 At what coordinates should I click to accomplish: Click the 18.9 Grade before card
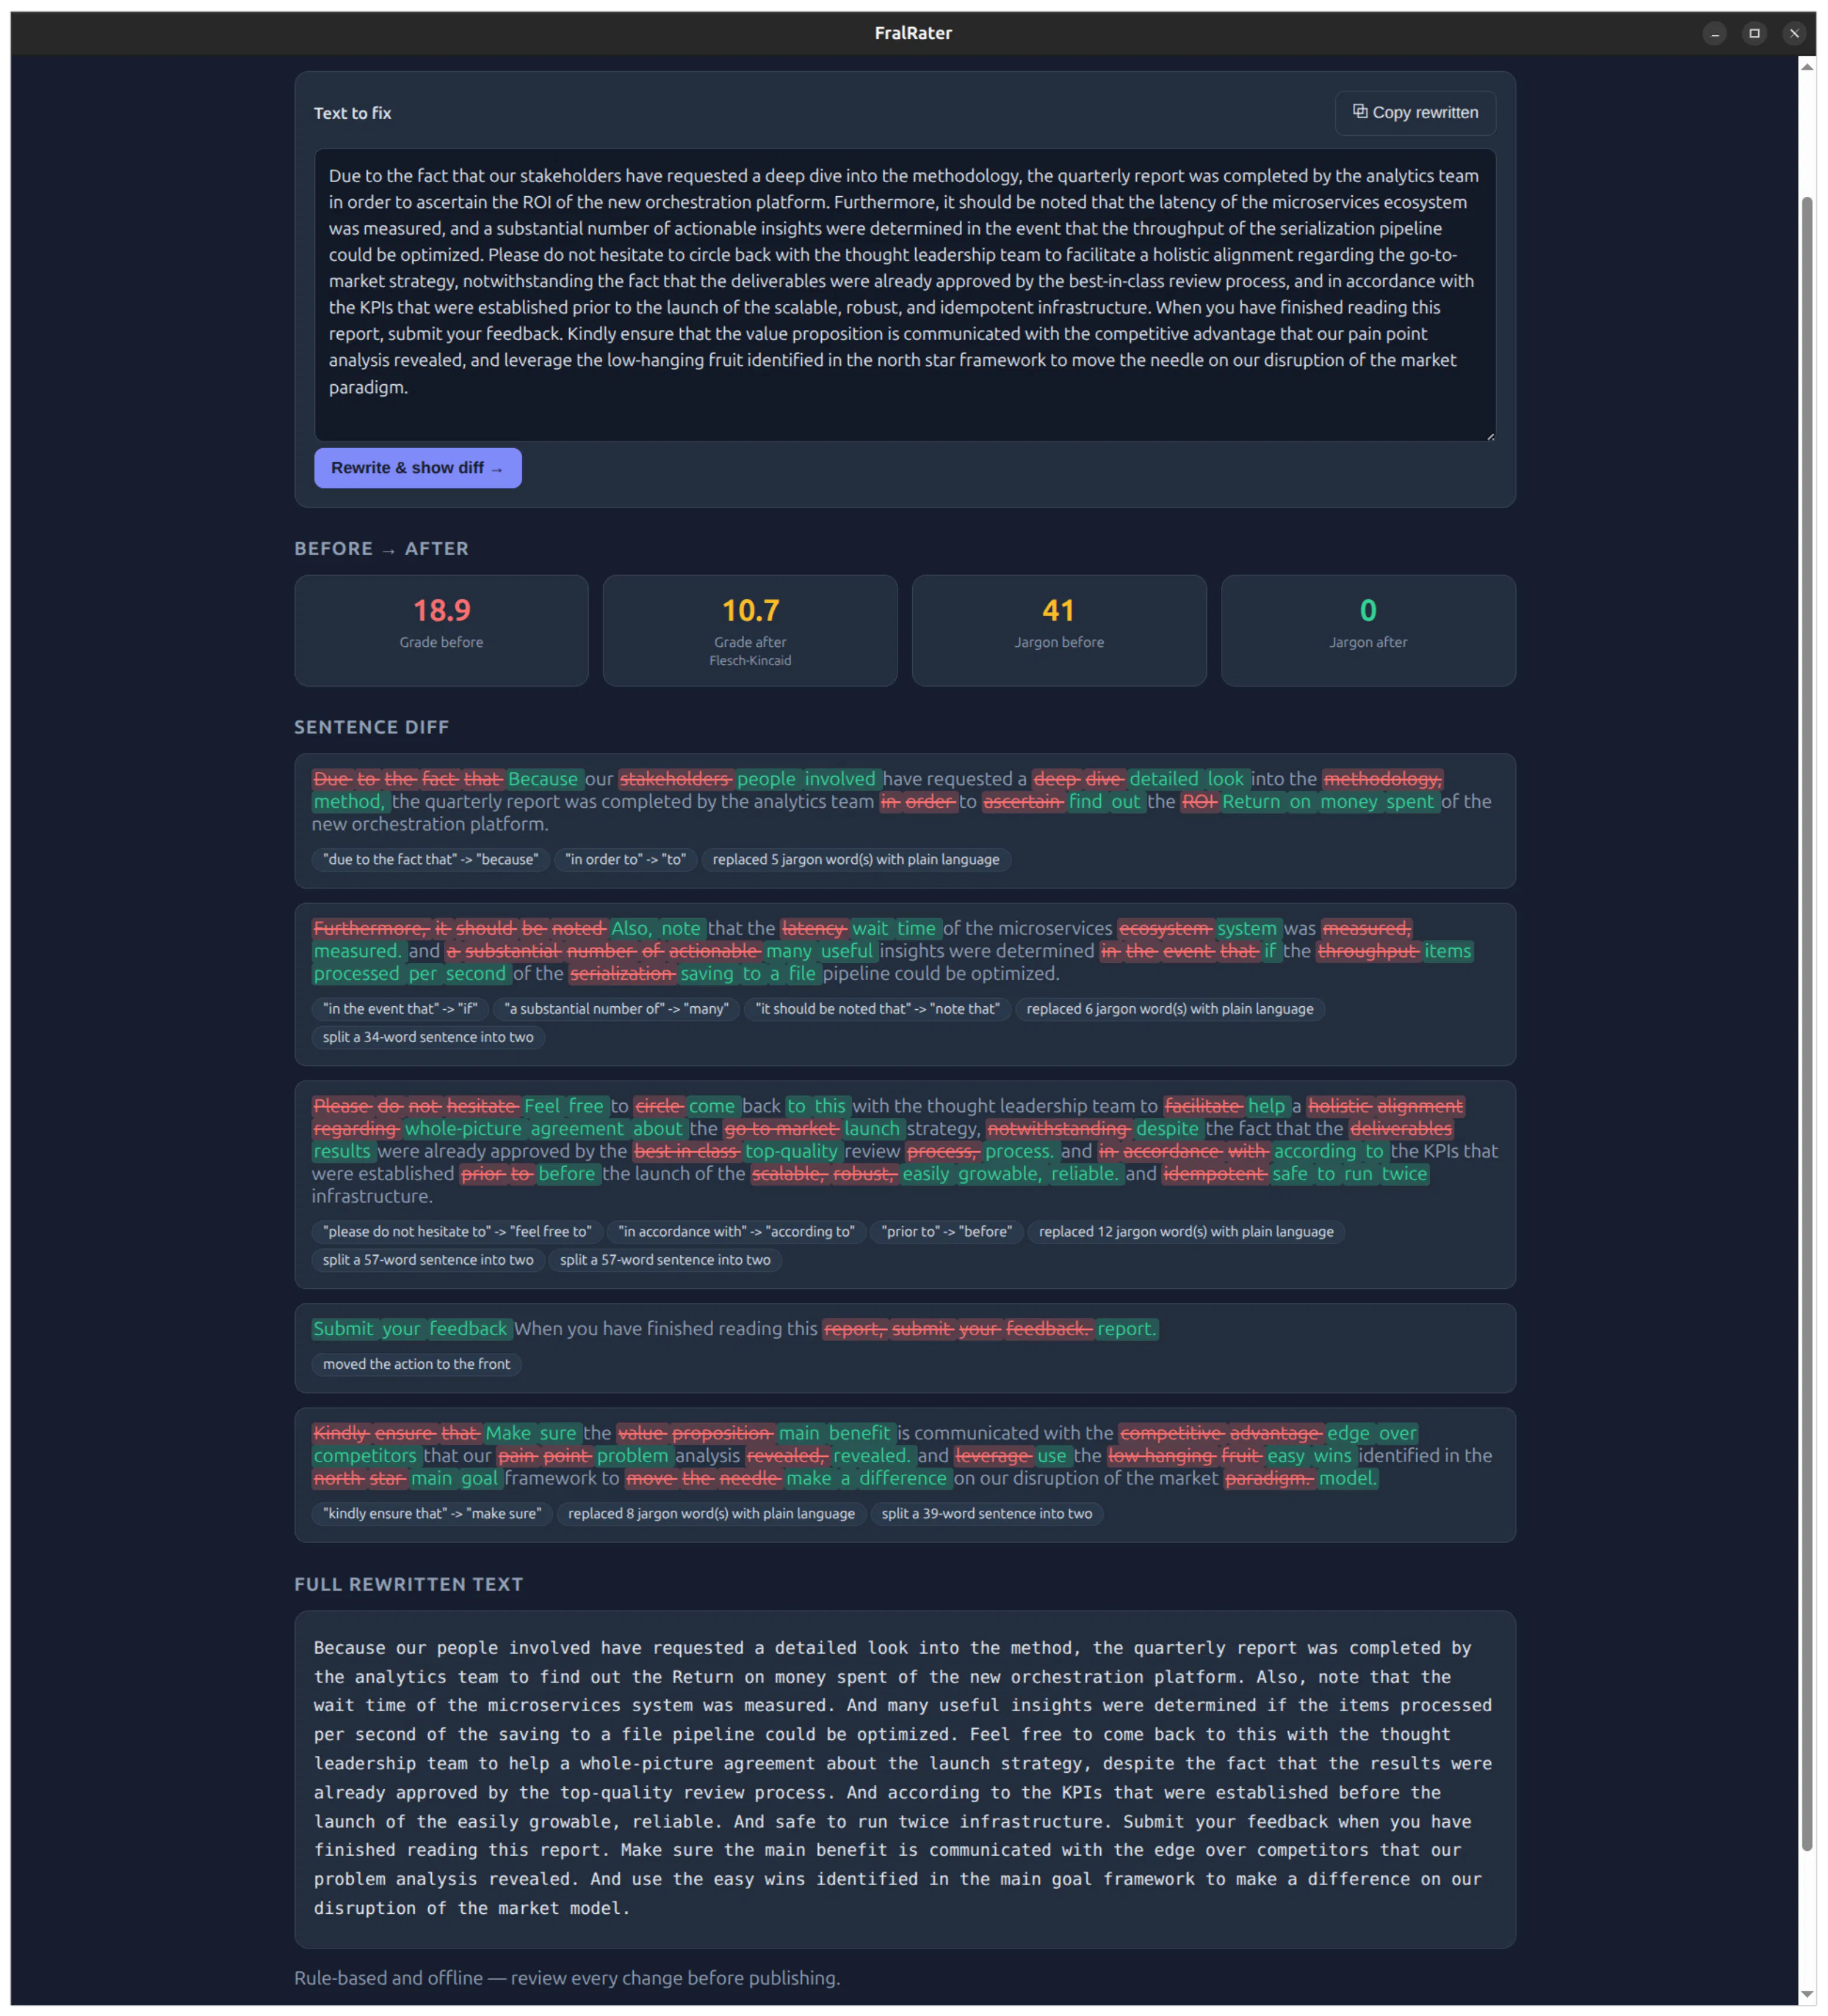[x=441, y=630]
